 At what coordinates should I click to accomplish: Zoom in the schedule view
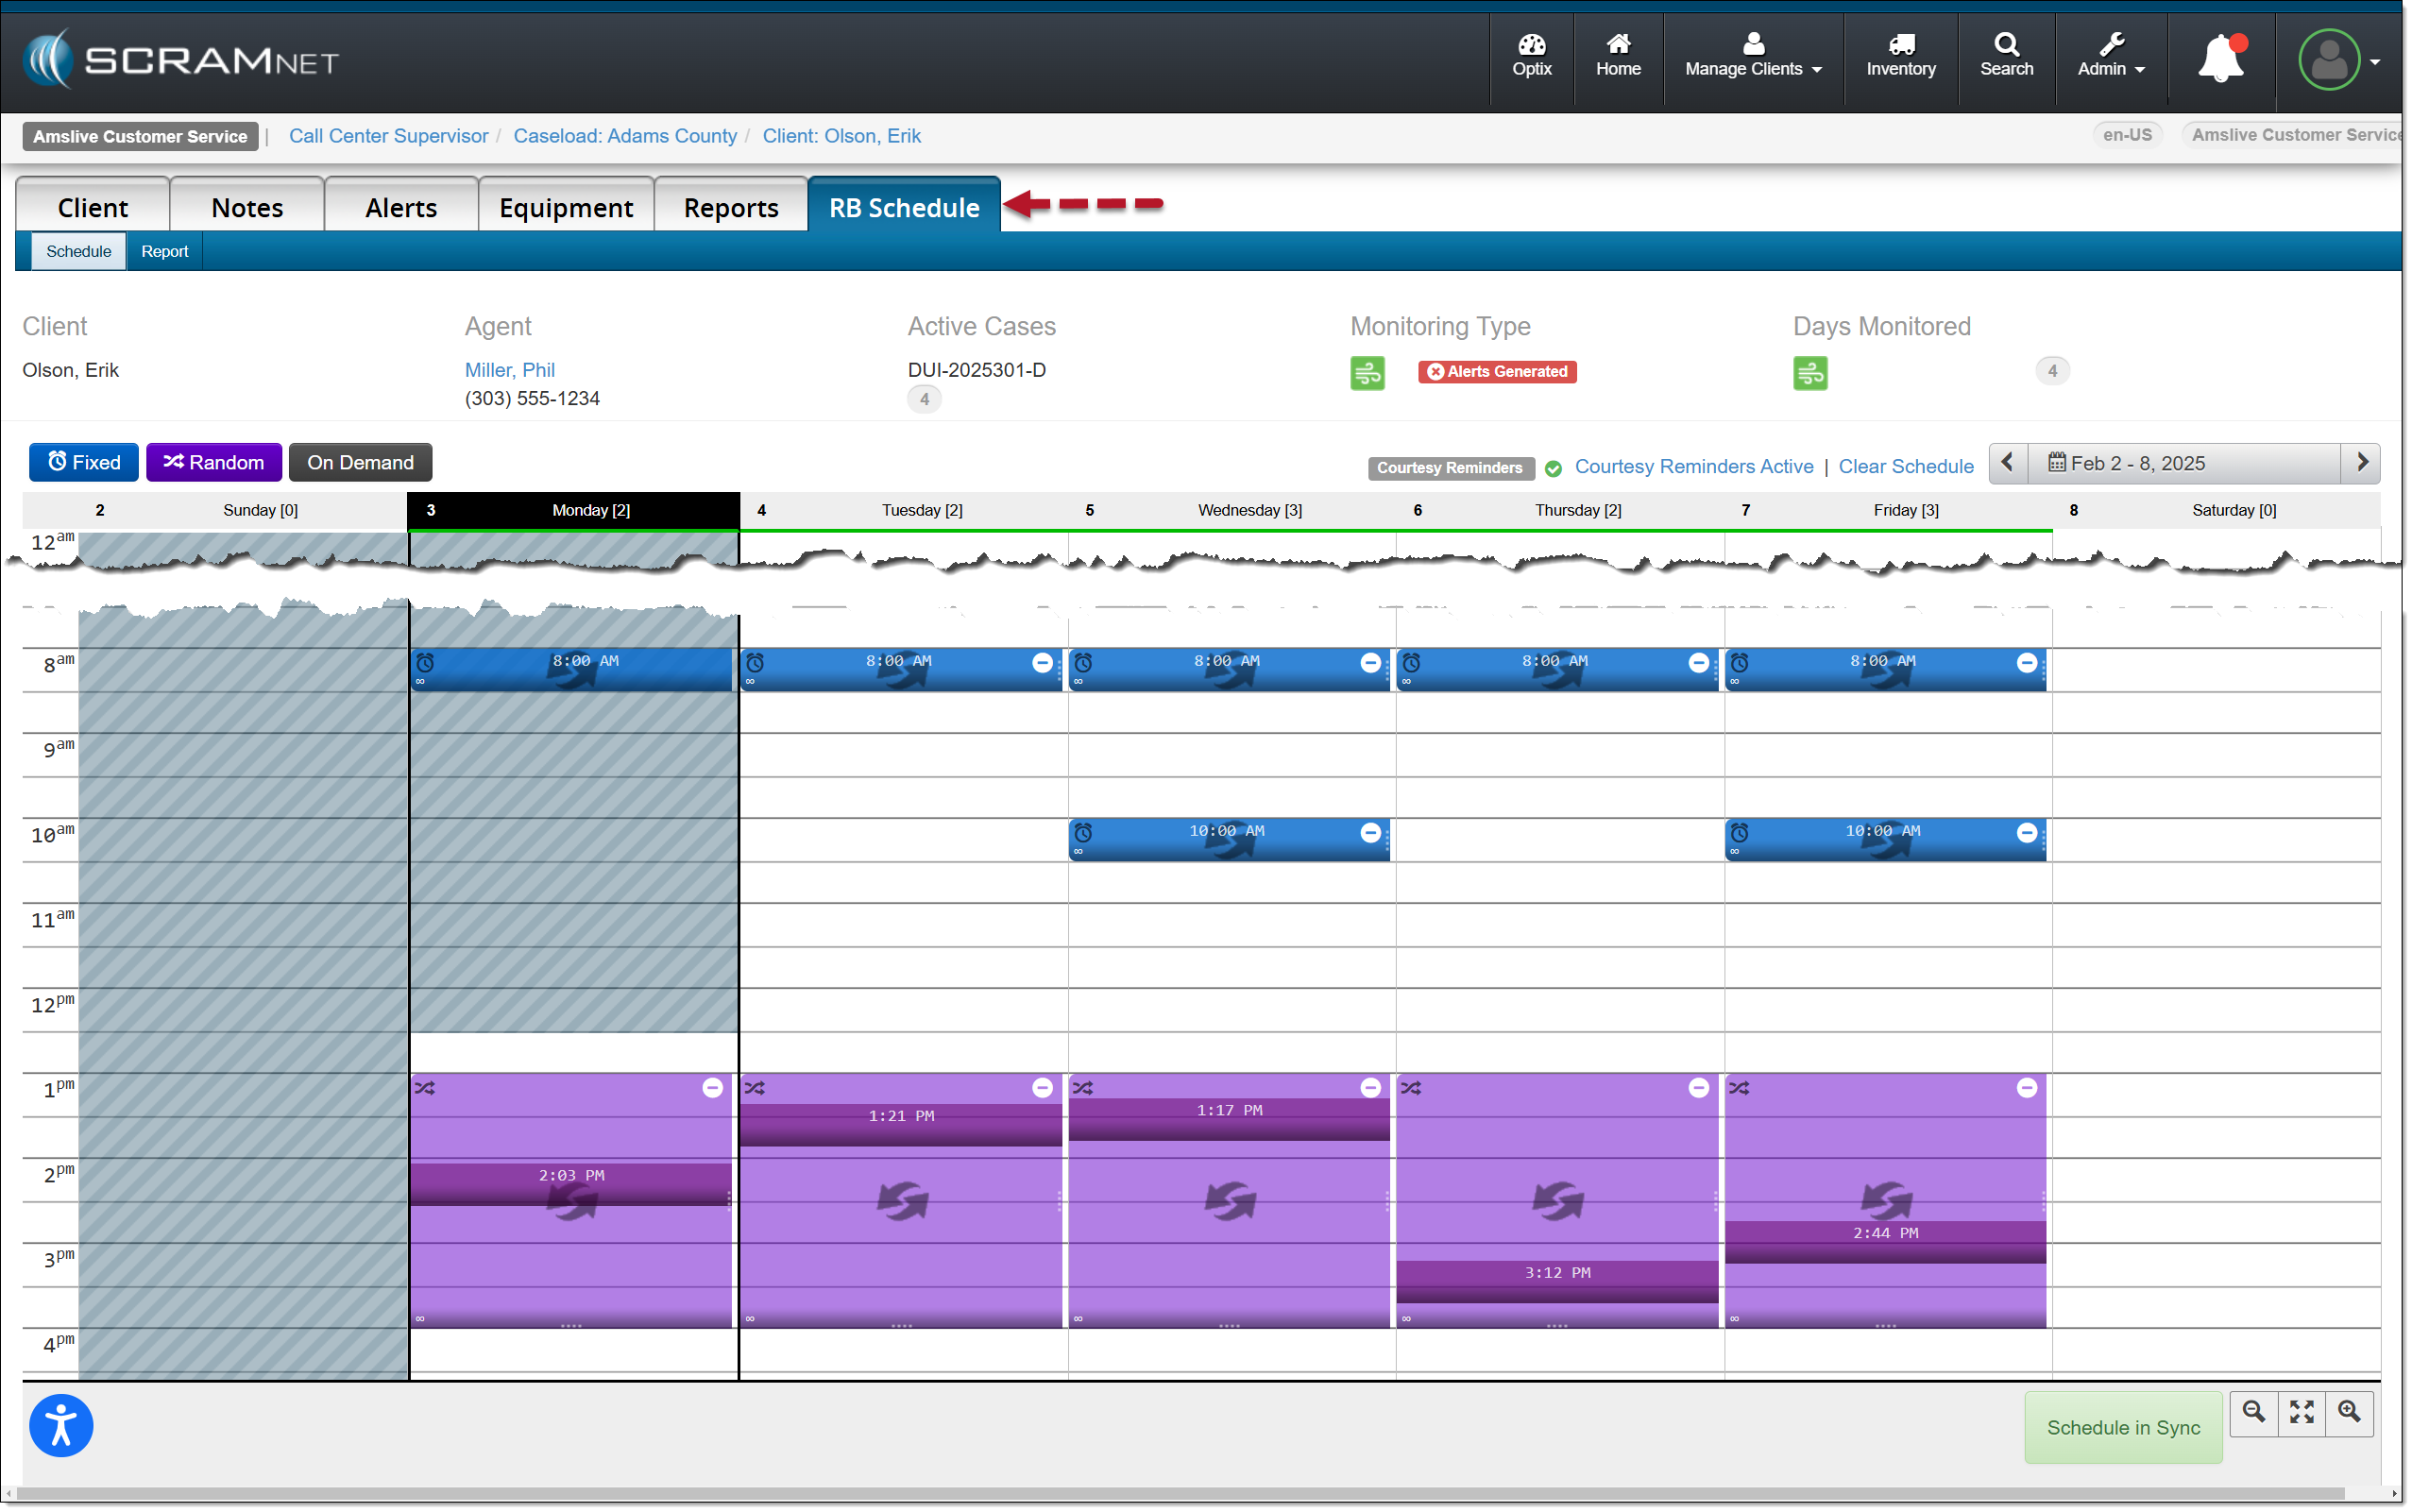(2349, 1412)
